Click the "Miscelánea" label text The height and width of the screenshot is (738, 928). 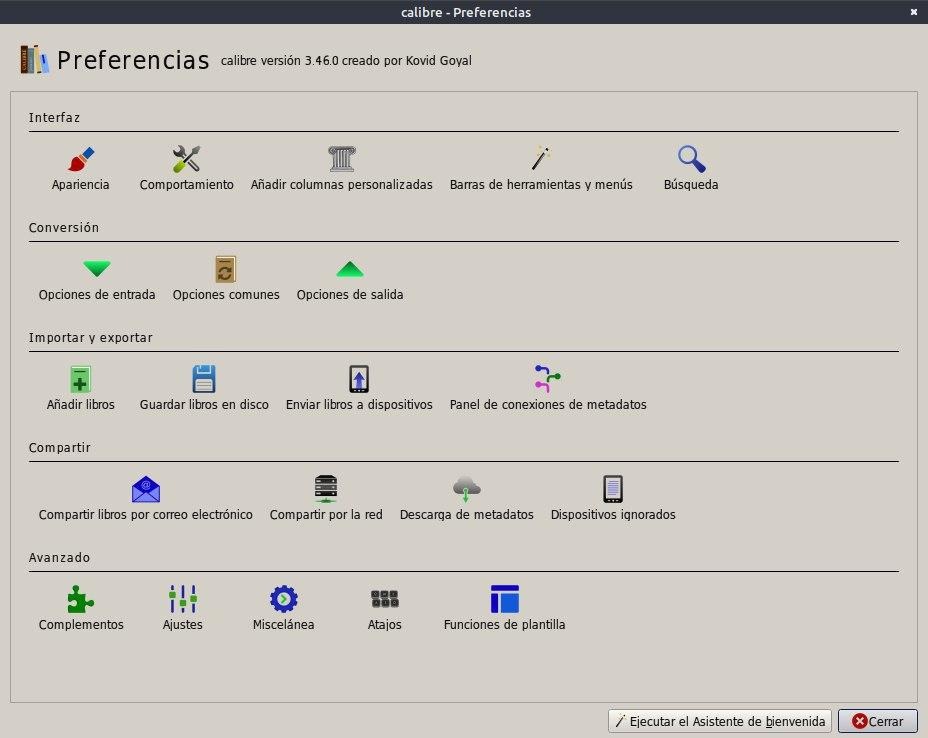[x=283, y=625]
